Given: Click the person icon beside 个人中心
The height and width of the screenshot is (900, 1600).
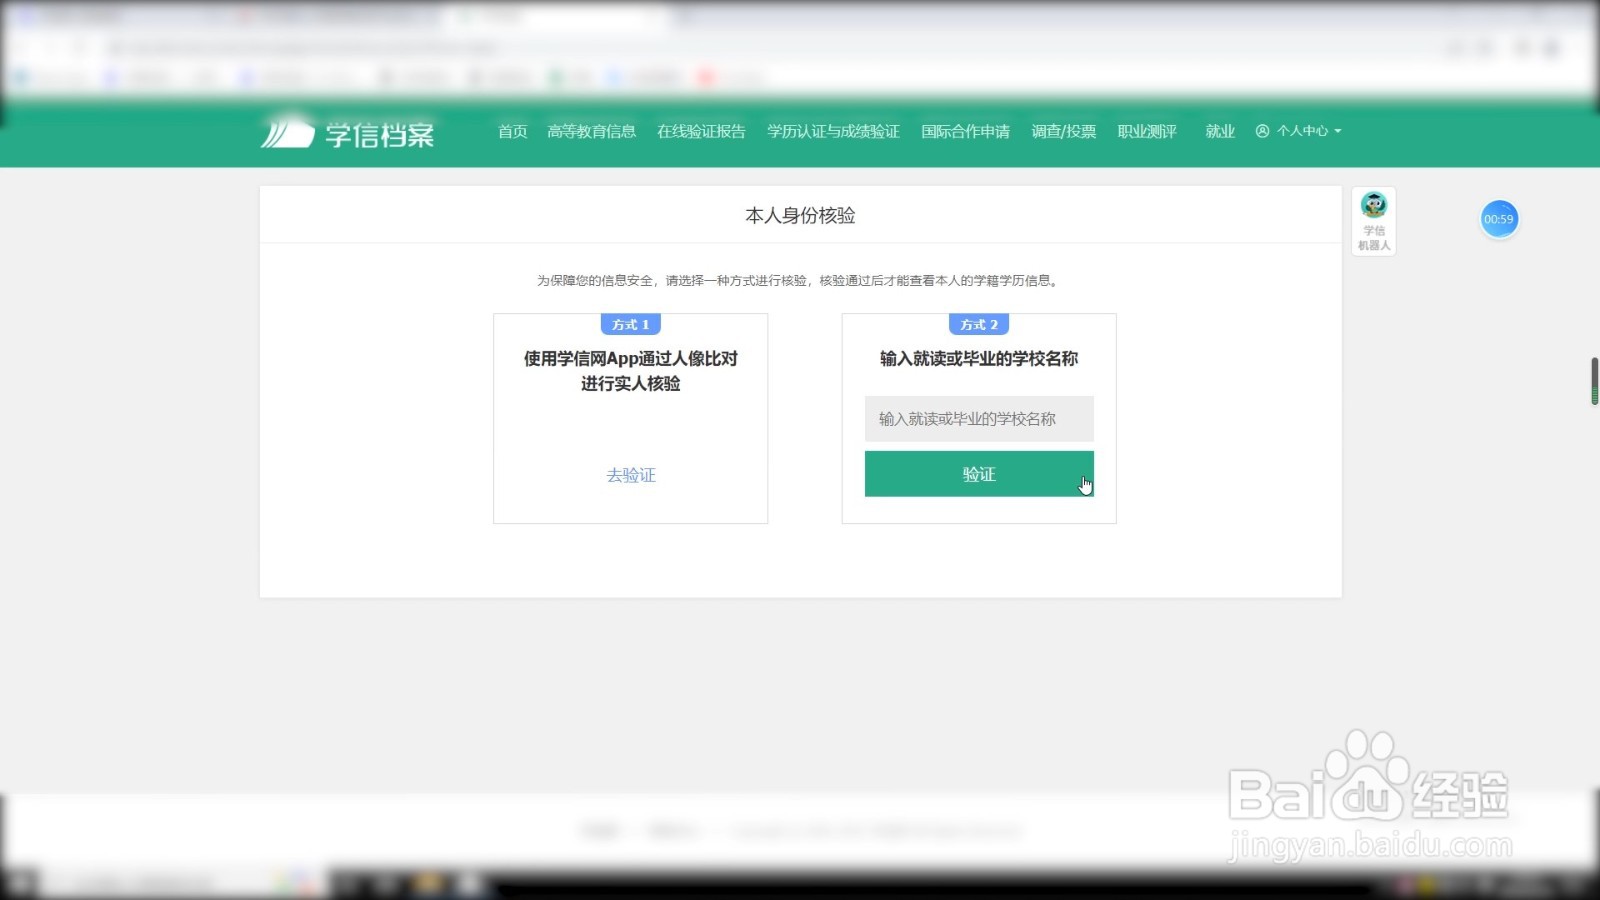Looking at the screenshot, I should [x=1263, y=131].
